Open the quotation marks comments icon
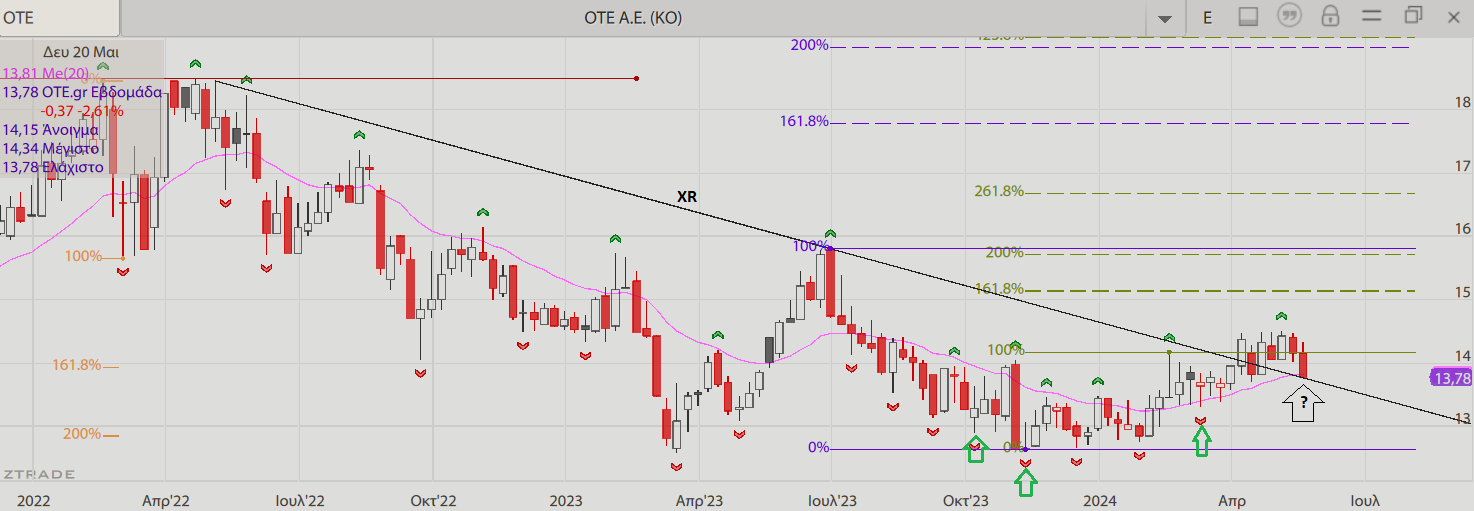 click(x=1290, y=17)
